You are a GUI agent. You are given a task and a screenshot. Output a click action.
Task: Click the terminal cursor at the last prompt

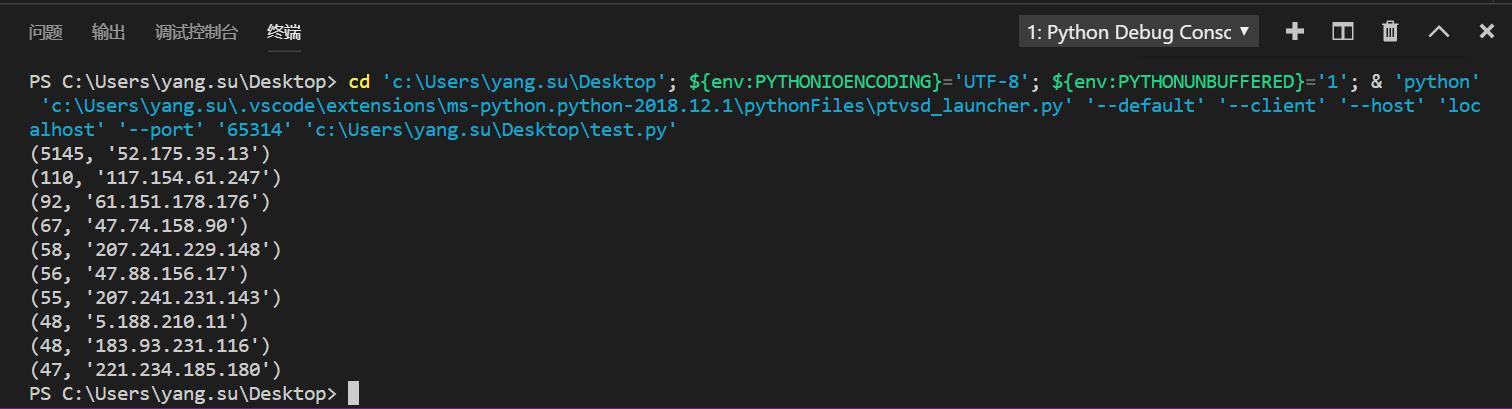click(353, 394)
